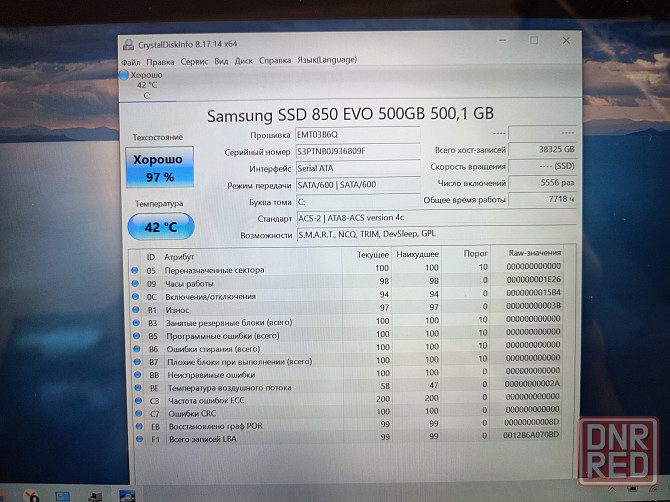The height and width of the screenshot is (502, 670).
Task: Click the CrystalDiskInfo title bar app icon
Action: coord(128,44)
